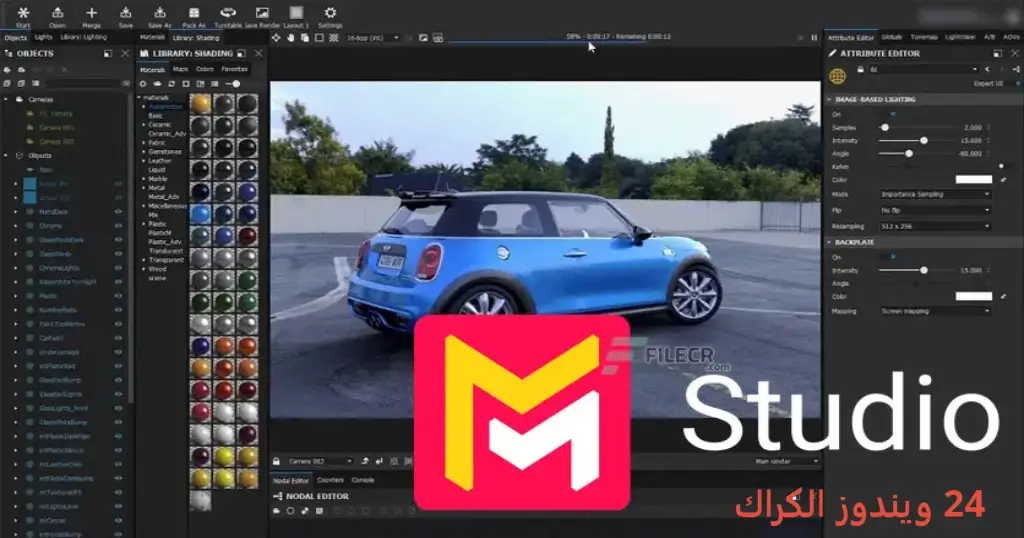This screenshot has height=538, width=1024.
Task: Click the pencil icon in Attribute Editor header
Action: click(x=832, y=54)
